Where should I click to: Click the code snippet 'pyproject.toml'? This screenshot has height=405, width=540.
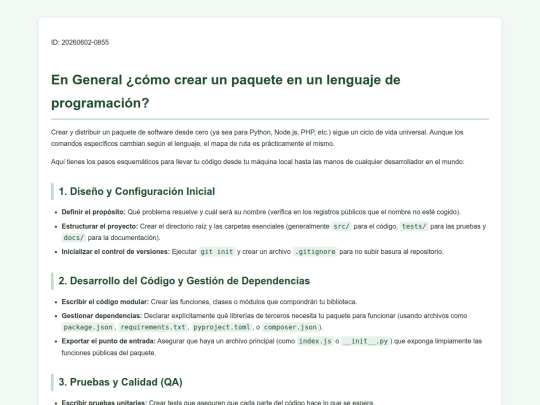point(222,327)
